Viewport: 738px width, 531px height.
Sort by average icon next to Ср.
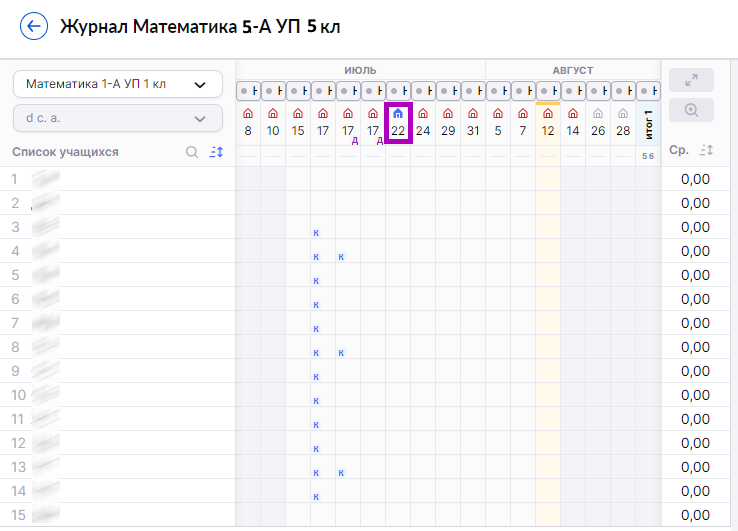pos(706,150)
